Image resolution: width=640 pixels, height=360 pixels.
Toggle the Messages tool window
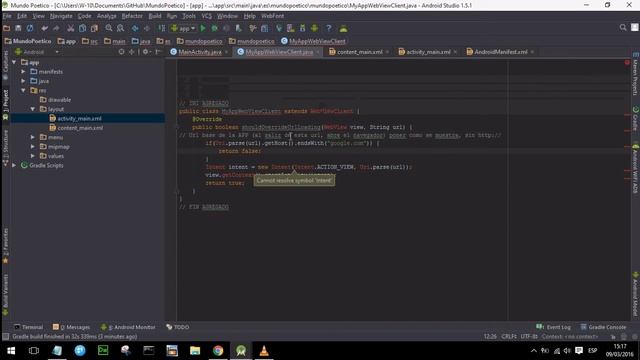coord(71,327)
